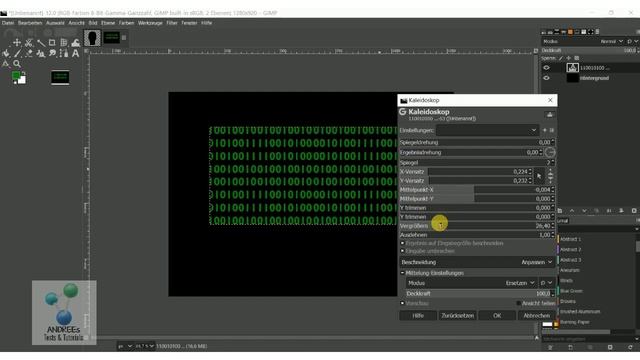Select the Bucket fill tool
Viewport: 640px width, 360px height.
[6, 53]
